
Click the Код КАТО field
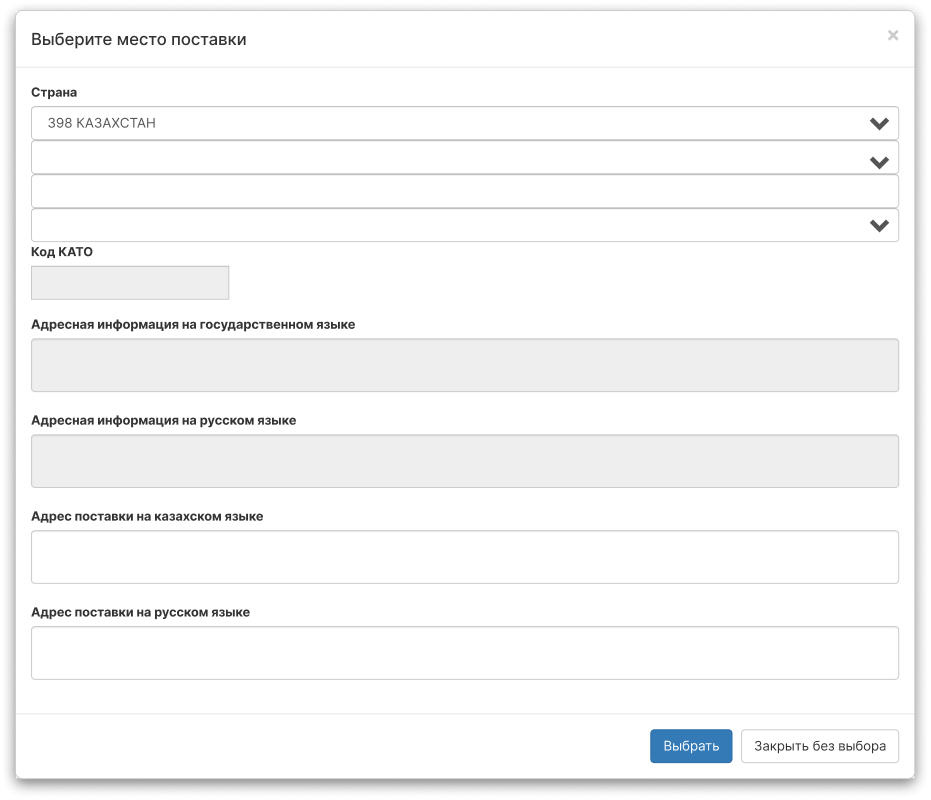[130, 283]
